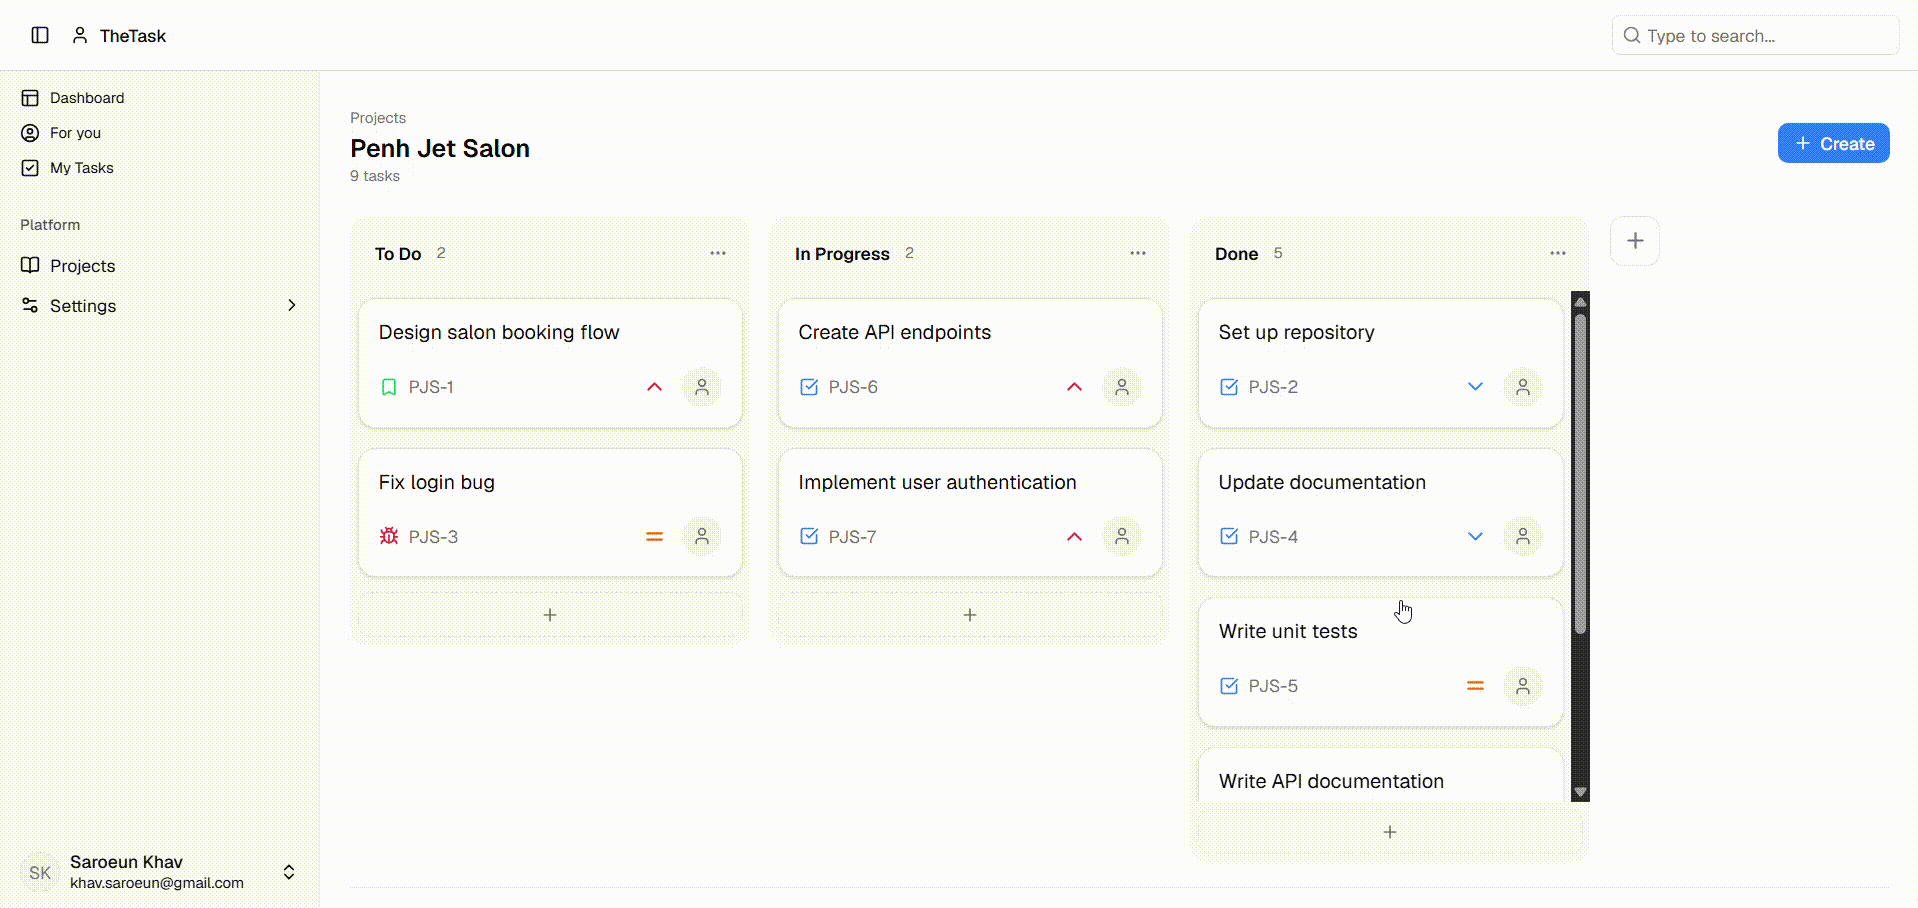Expand the Settings menu chevron
Image resolution: width=1918 pixels, height=908 pixels.
pos(292,305)
